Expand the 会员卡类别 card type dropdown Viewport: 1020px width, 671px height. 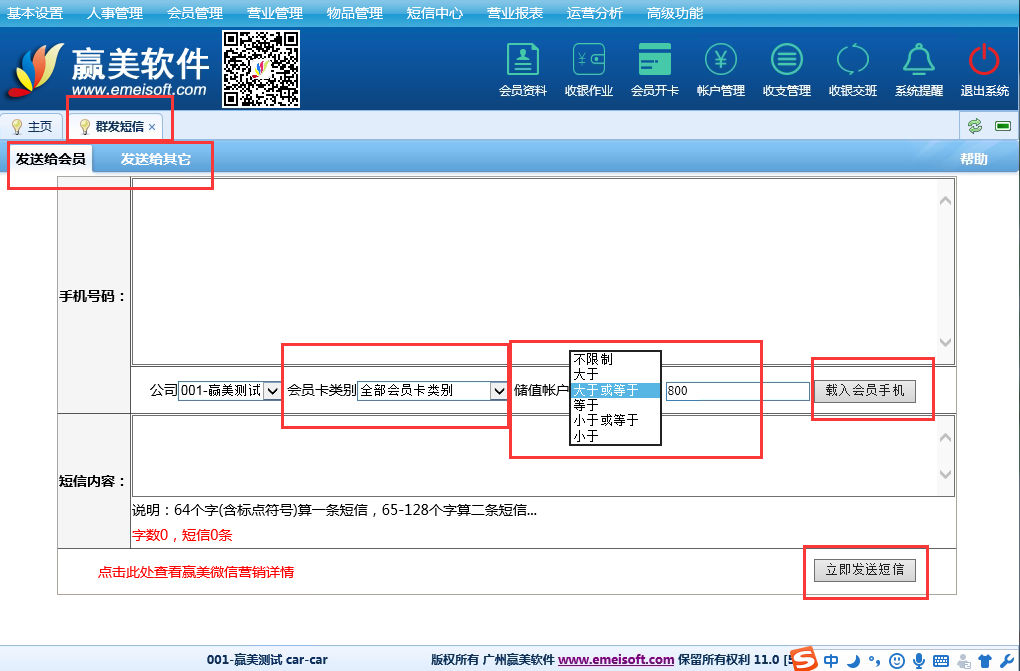(498, 391)
